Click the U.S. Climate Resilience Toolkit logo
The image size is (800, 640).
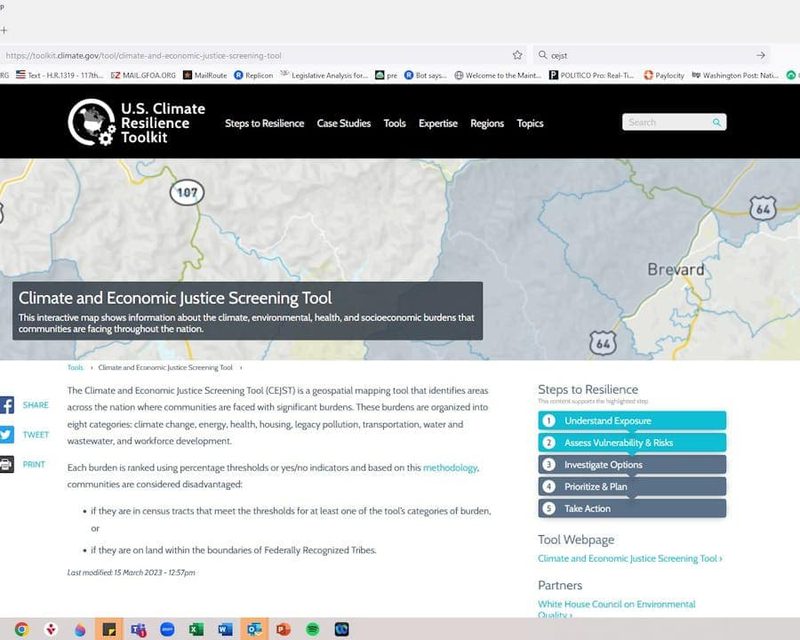[137, 122]
